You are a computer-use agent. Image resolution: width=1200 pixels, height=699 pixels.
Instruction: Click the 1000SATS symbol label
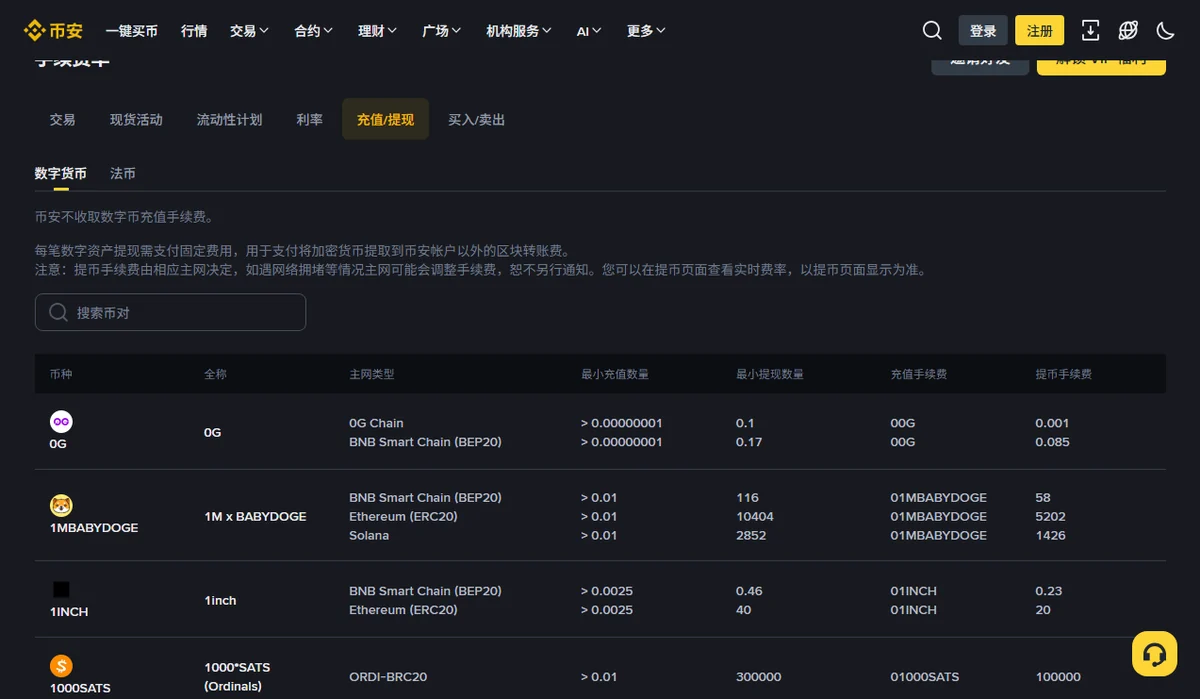pos(80,688)
